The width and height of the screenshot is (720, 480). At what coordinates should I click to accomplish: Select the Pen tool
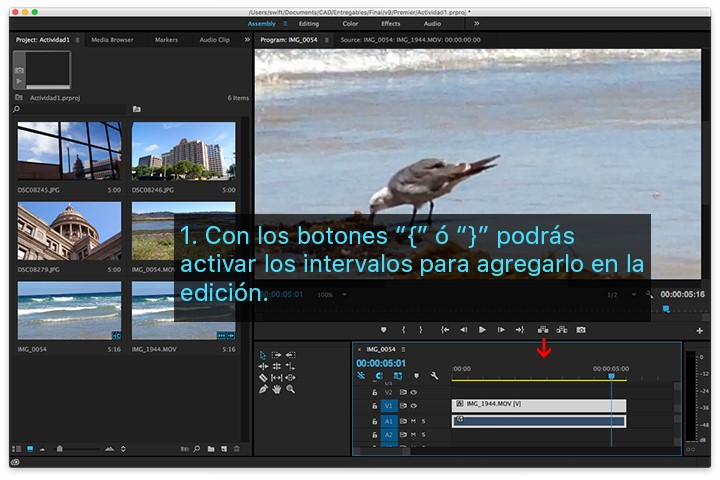[x=263, y=389]
